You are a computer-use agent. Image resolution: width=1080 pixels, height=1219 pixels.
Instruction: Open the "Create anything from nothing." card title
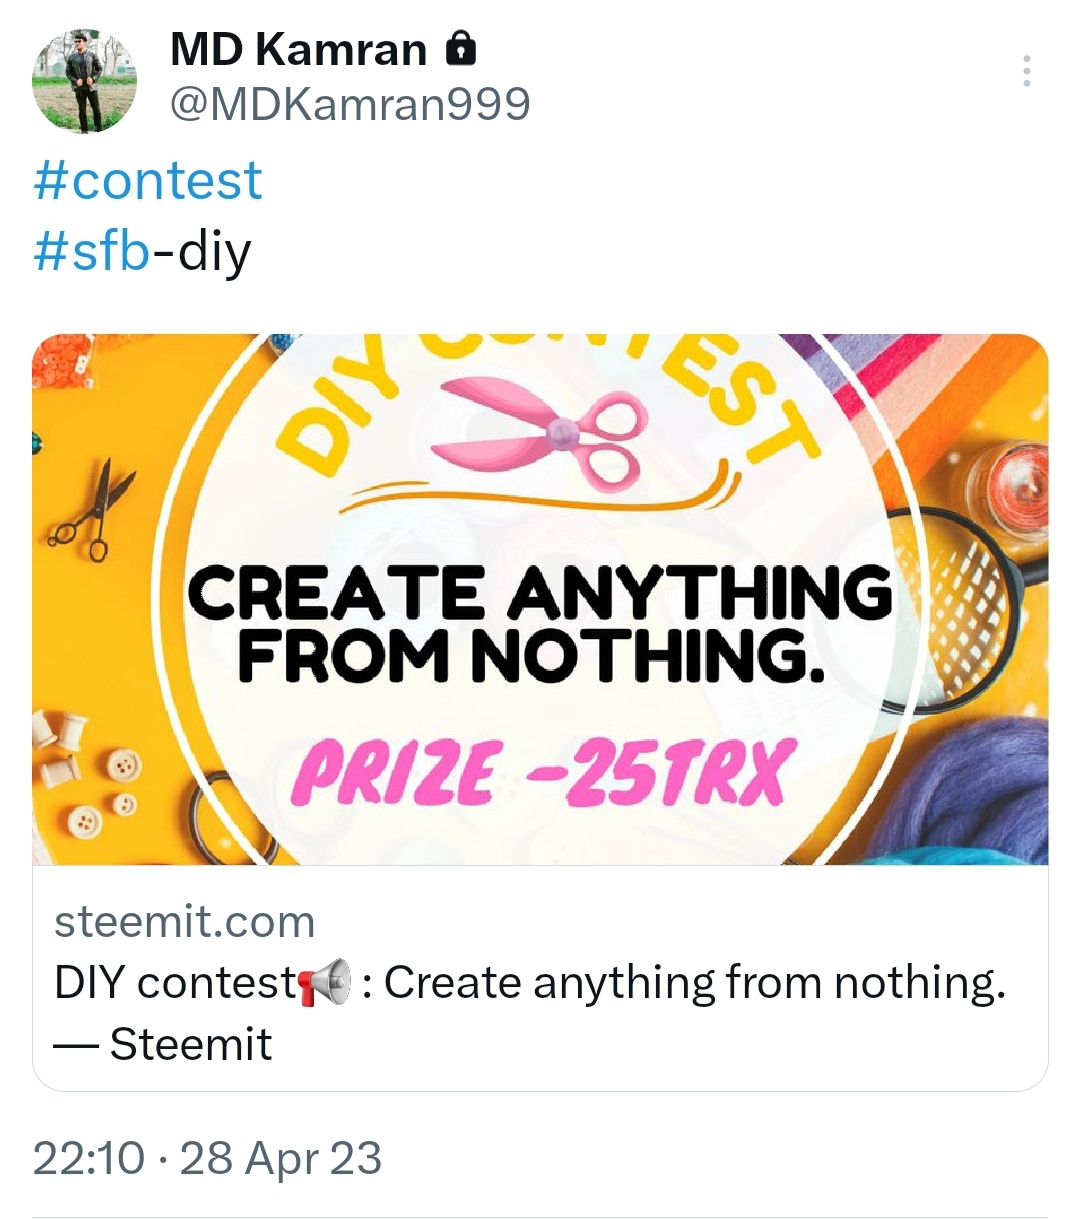click(x=694, y=982)
